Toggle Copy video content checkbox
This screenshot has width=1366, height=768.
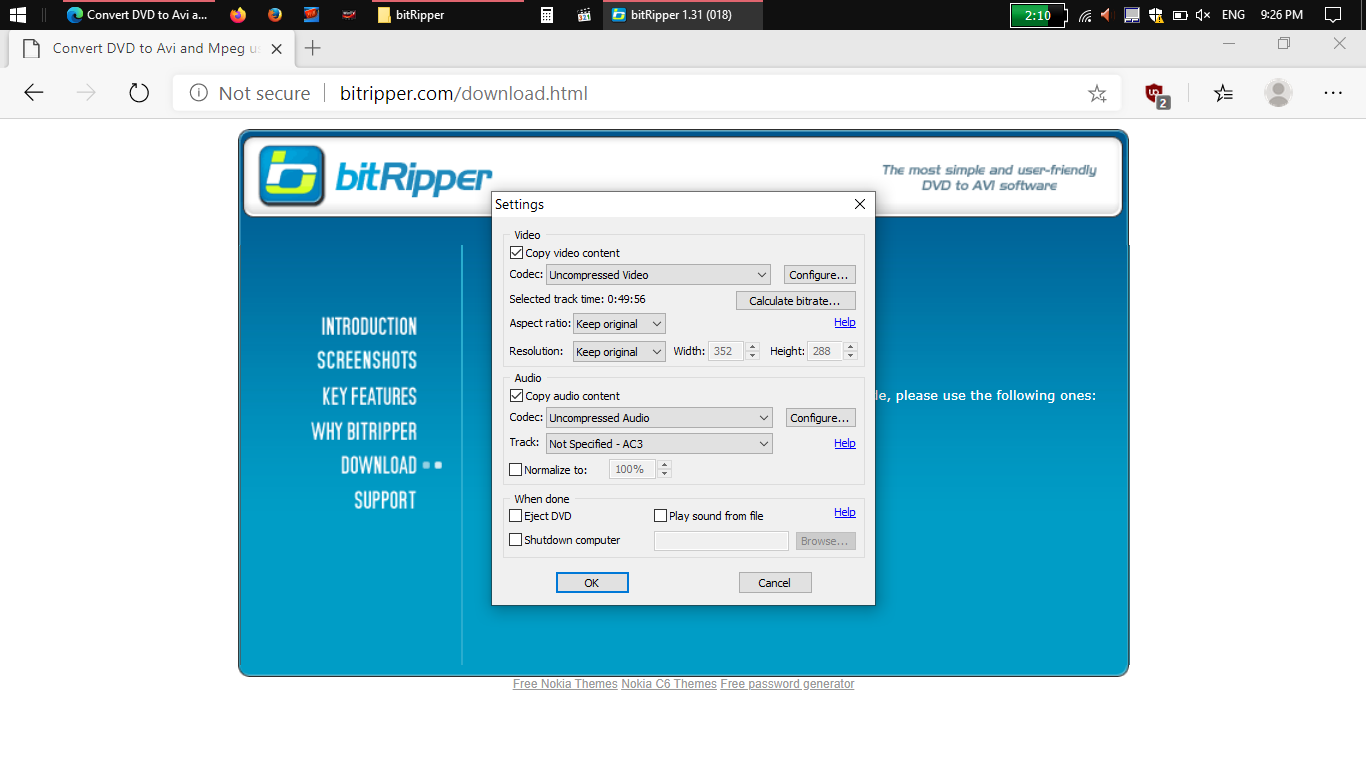pyautogui.click(x=516, y=253)
